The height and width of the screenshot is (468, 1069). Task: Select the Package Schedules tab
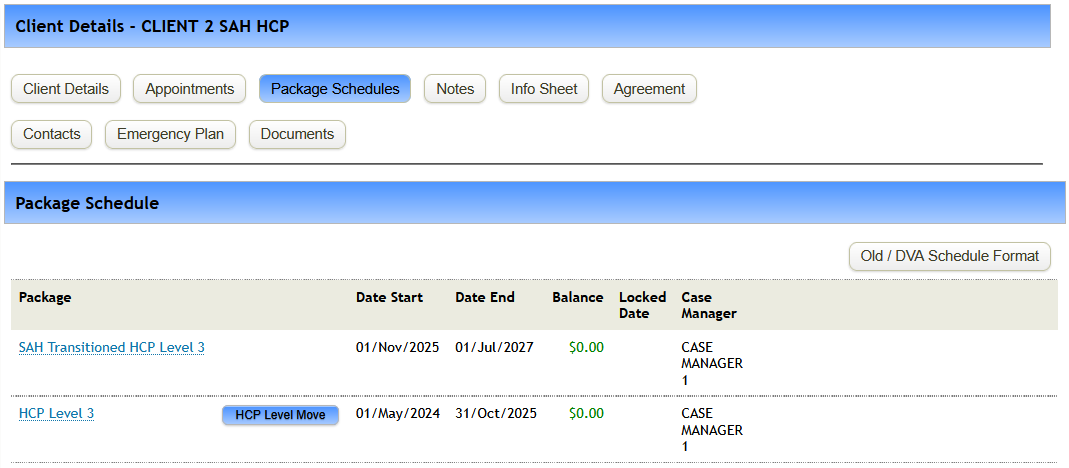point(335,89)
